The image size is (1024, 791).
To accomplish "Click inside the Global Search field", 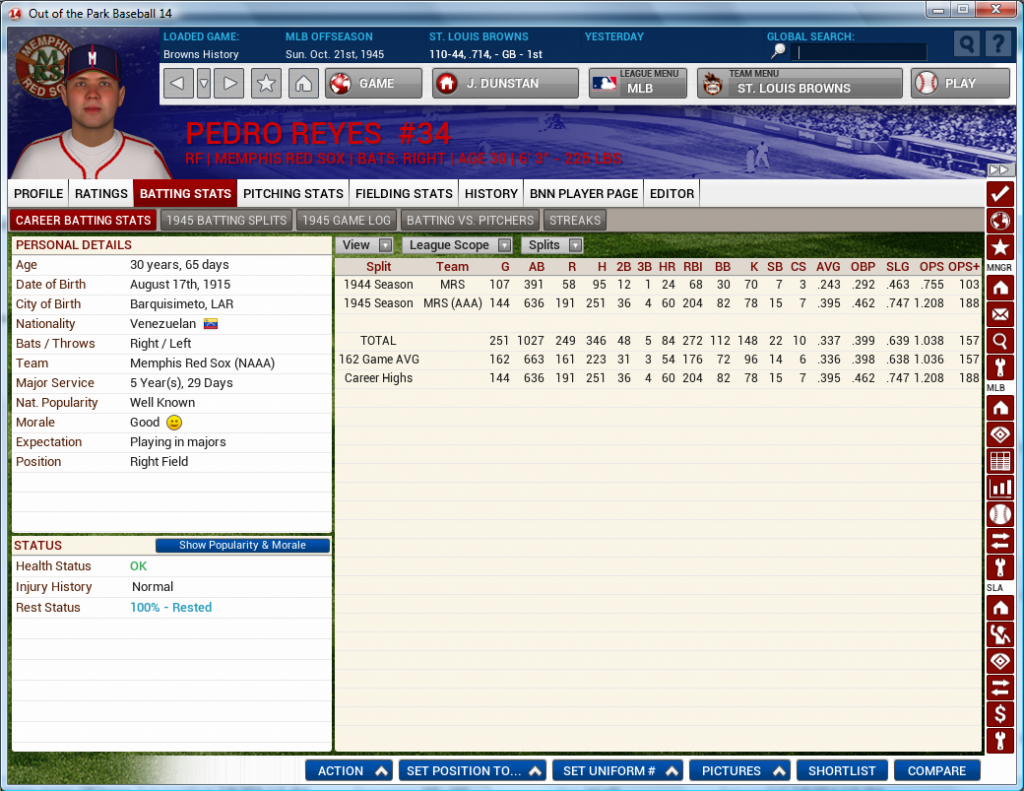I will 859,52.
